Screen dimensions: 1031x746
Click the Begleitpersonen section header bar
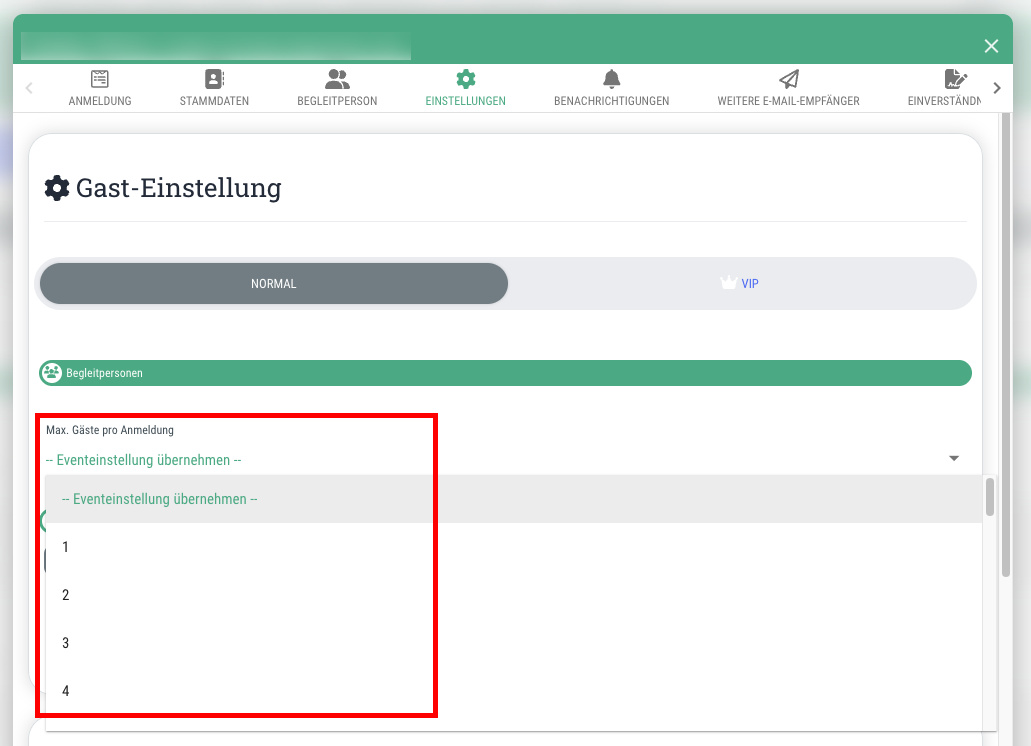(x=505, y=373)
